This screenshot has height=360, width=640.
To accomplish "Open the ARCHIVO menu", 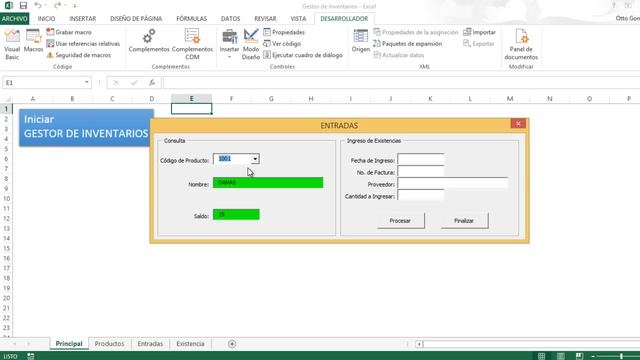I will pos(15,19).
